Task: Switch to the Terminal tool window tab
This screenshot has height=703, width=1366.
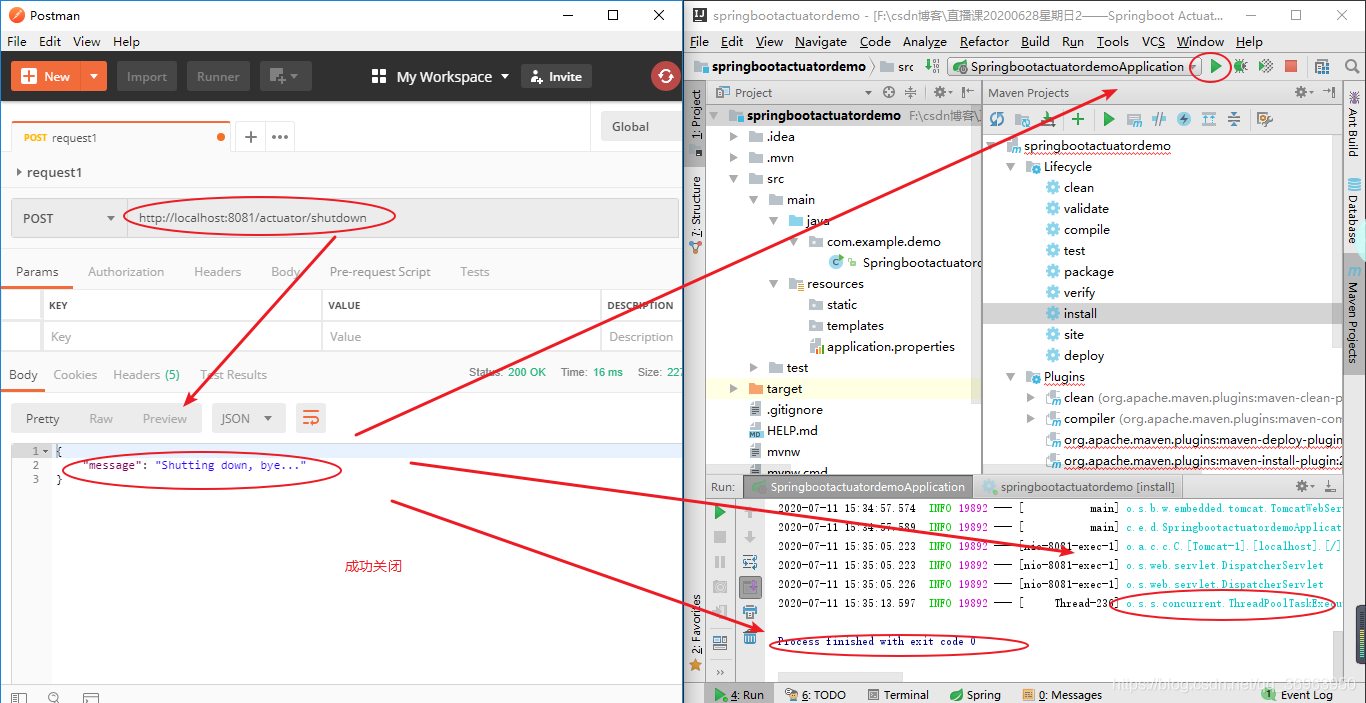Action: [x=897, y=694]
